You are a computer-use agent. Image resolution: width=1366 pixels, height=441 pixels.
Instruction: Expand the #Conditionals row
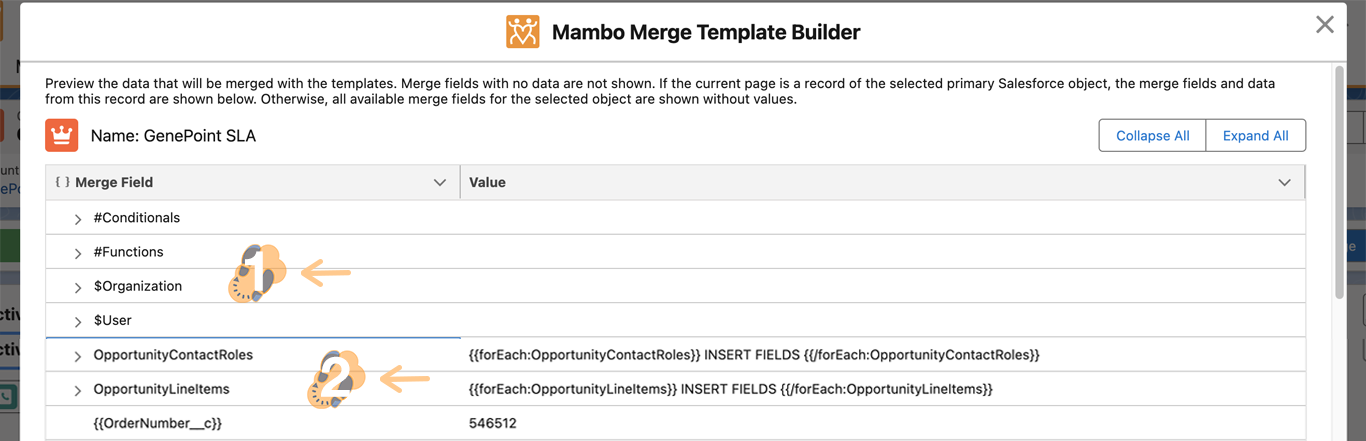(78, 219)
